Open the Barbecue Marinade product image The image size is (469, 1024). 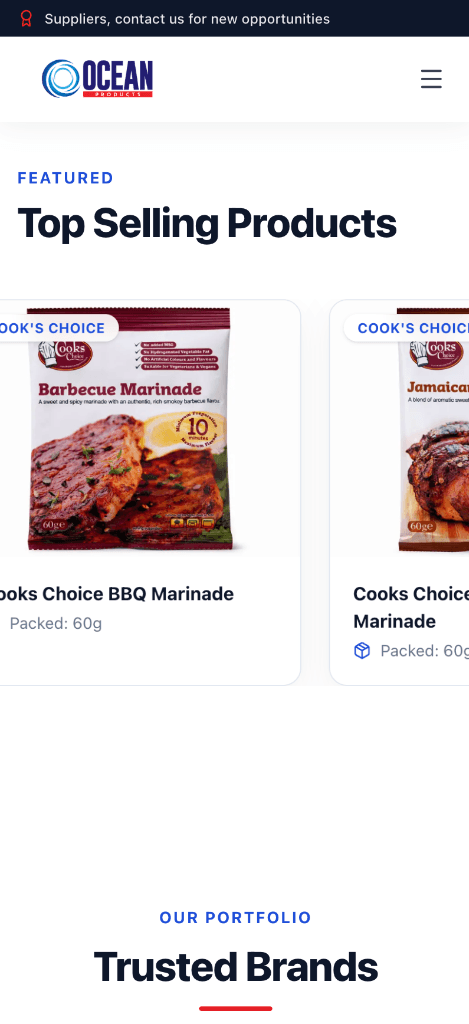(x=131, y=428)
